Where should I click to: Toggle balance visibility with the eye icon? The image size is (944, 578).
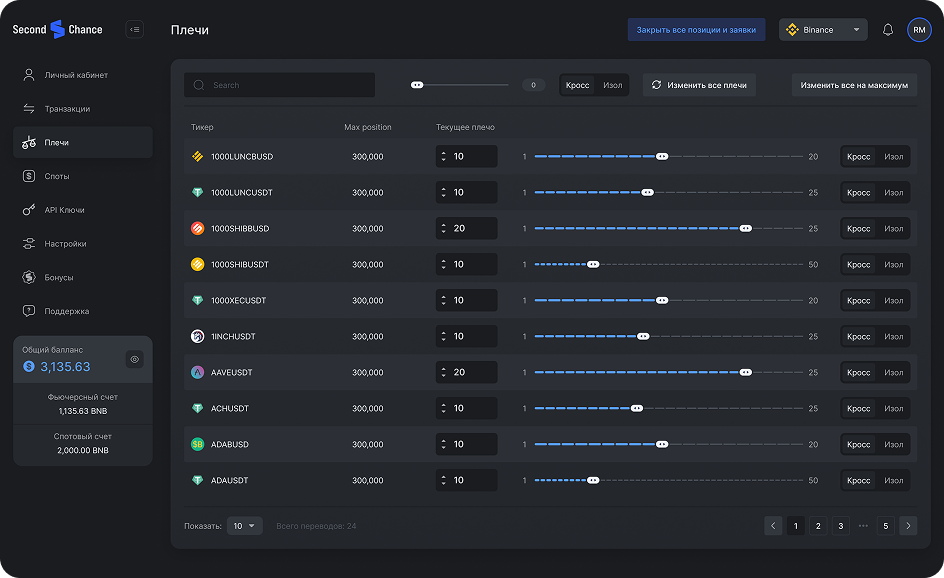pyautogui.click(x=135, y=358)
